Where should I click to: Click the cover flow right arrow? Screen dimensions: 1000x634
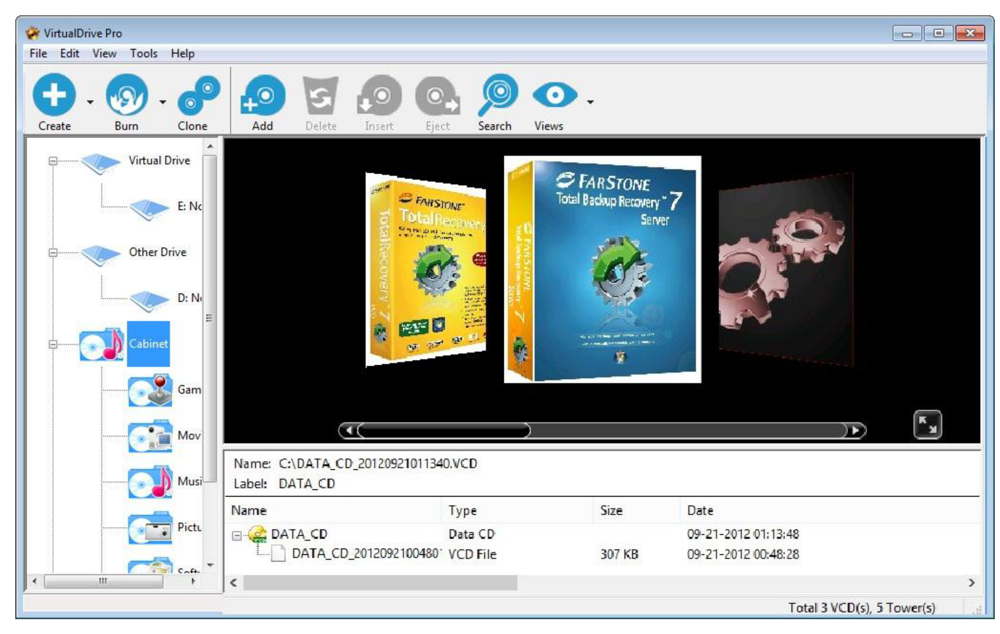pyautogui.click(x=857, y=431)
